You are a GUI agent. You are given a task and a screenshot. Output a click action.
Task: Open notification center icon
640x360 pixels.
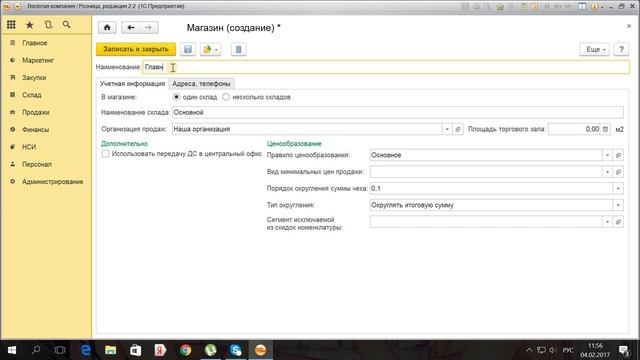tap(623, 350)
